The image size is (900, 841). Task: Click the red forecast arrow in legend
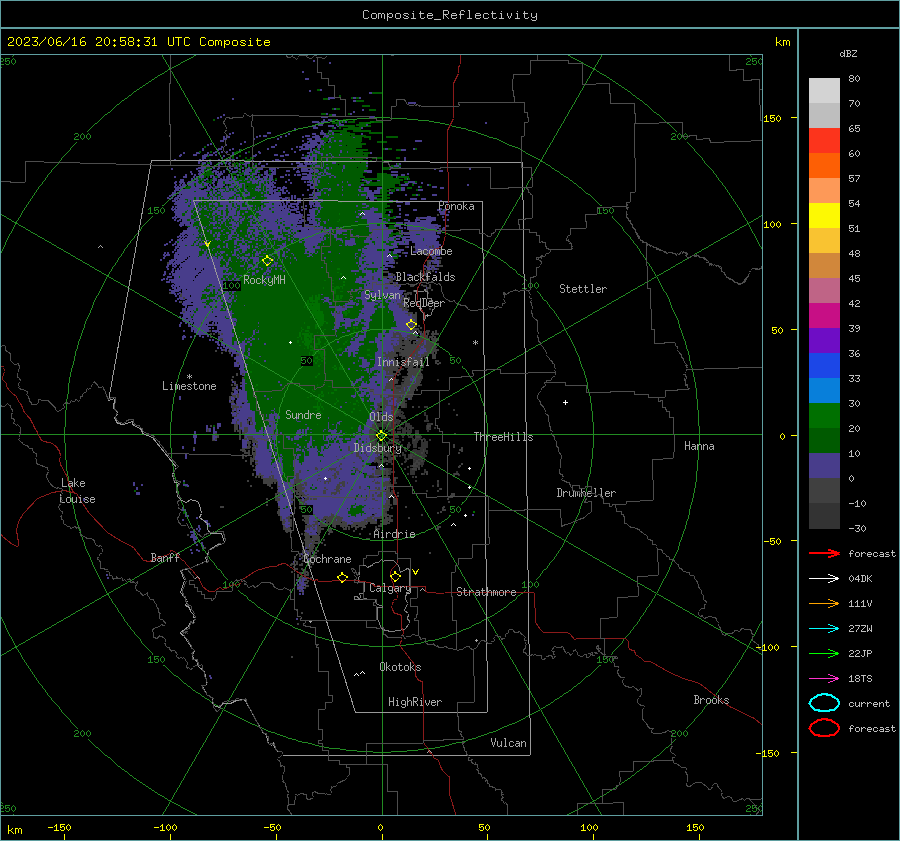pos(824,553)
